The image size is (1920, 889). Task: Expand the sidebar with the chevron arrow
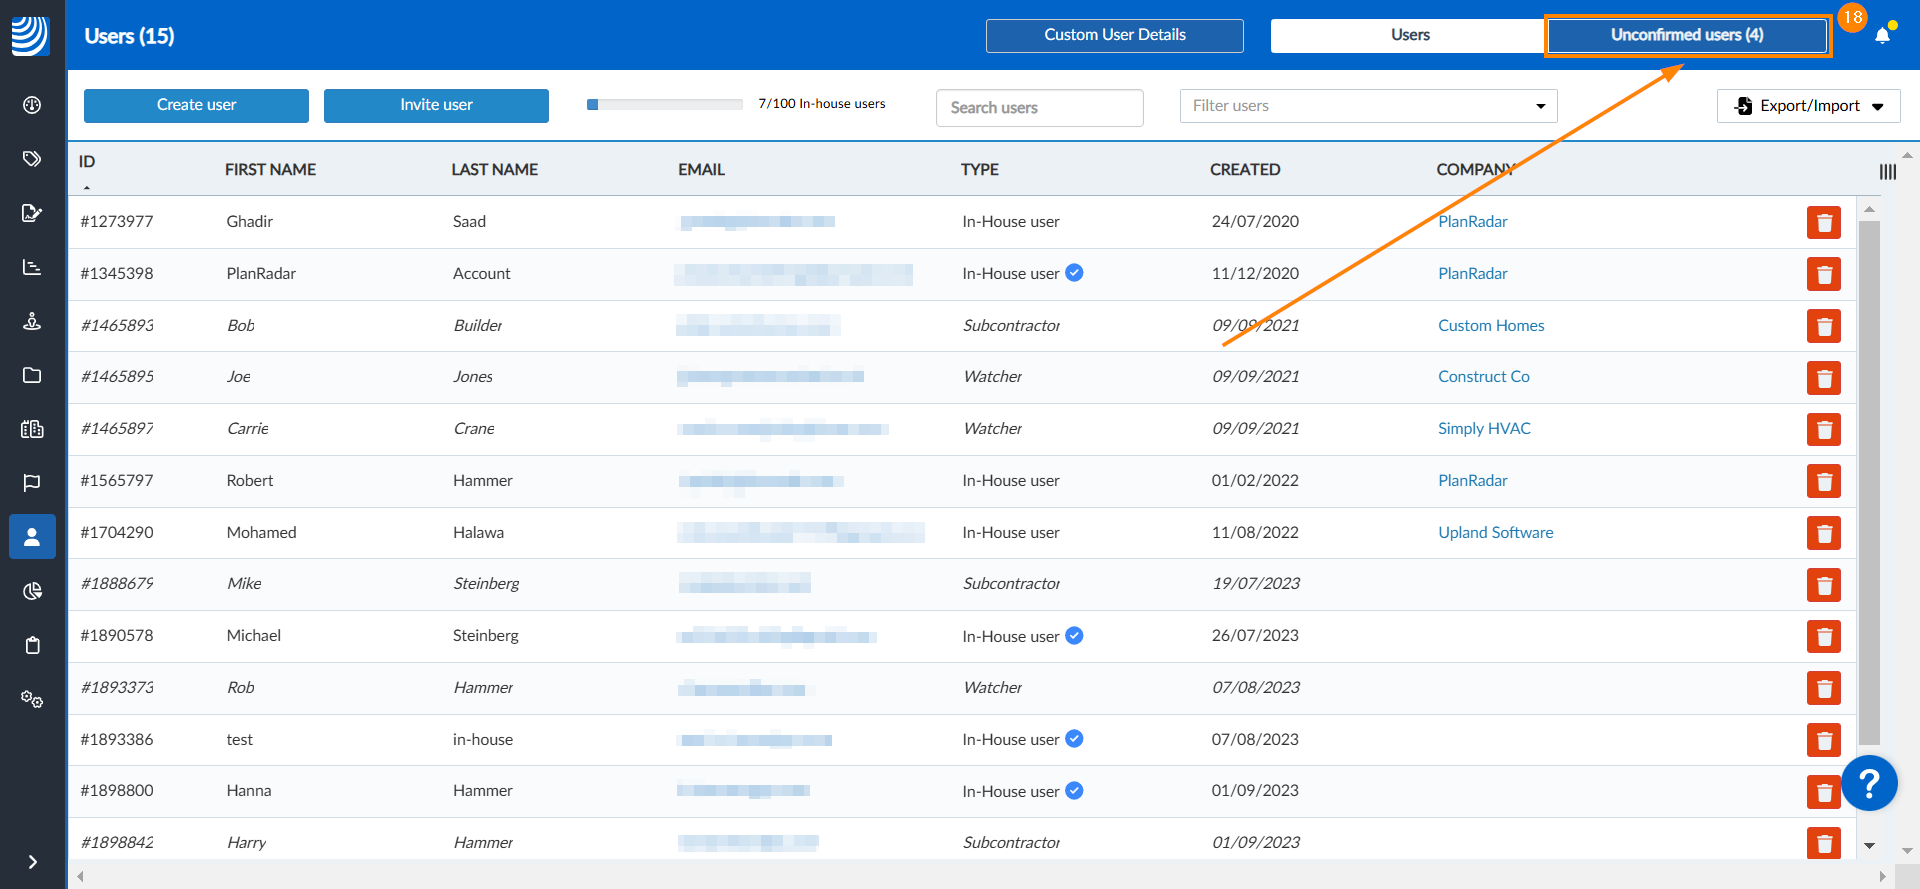32,862
